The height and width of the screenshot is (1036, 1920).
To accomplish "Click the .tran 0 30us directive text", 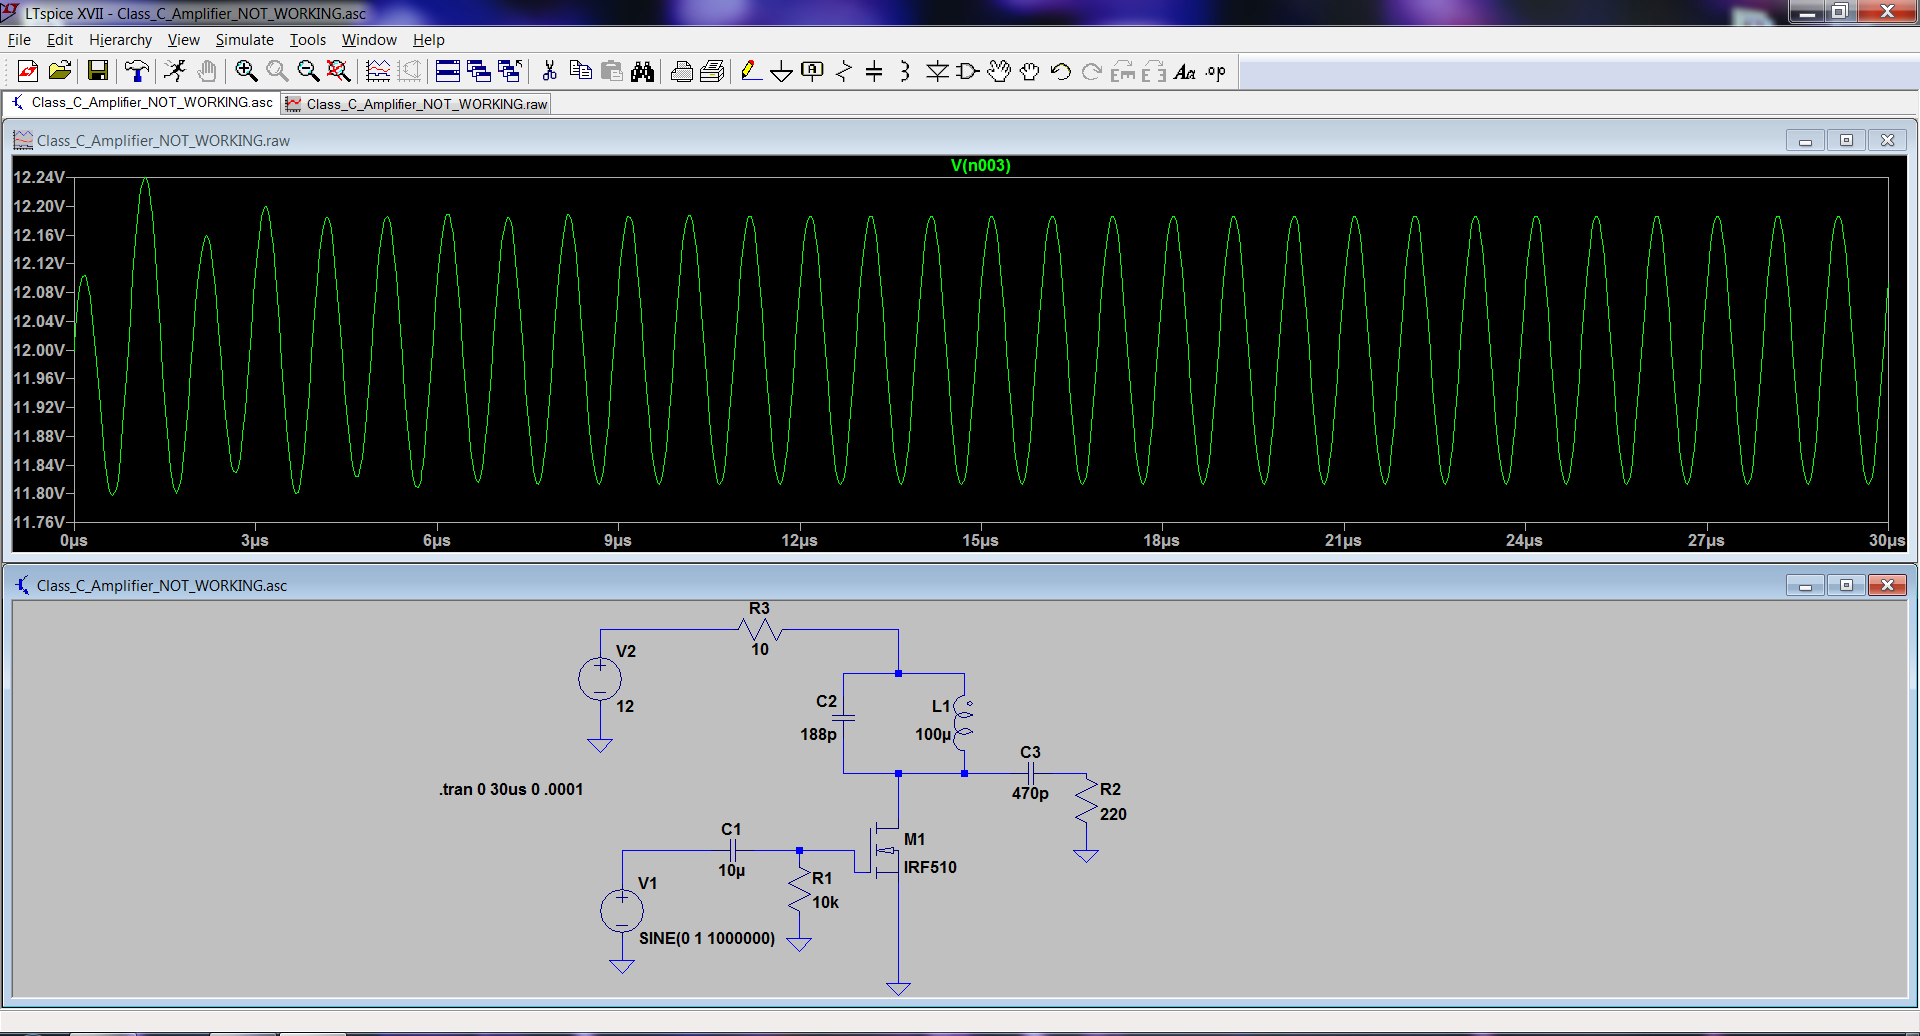I will click(x=510, y=789).
